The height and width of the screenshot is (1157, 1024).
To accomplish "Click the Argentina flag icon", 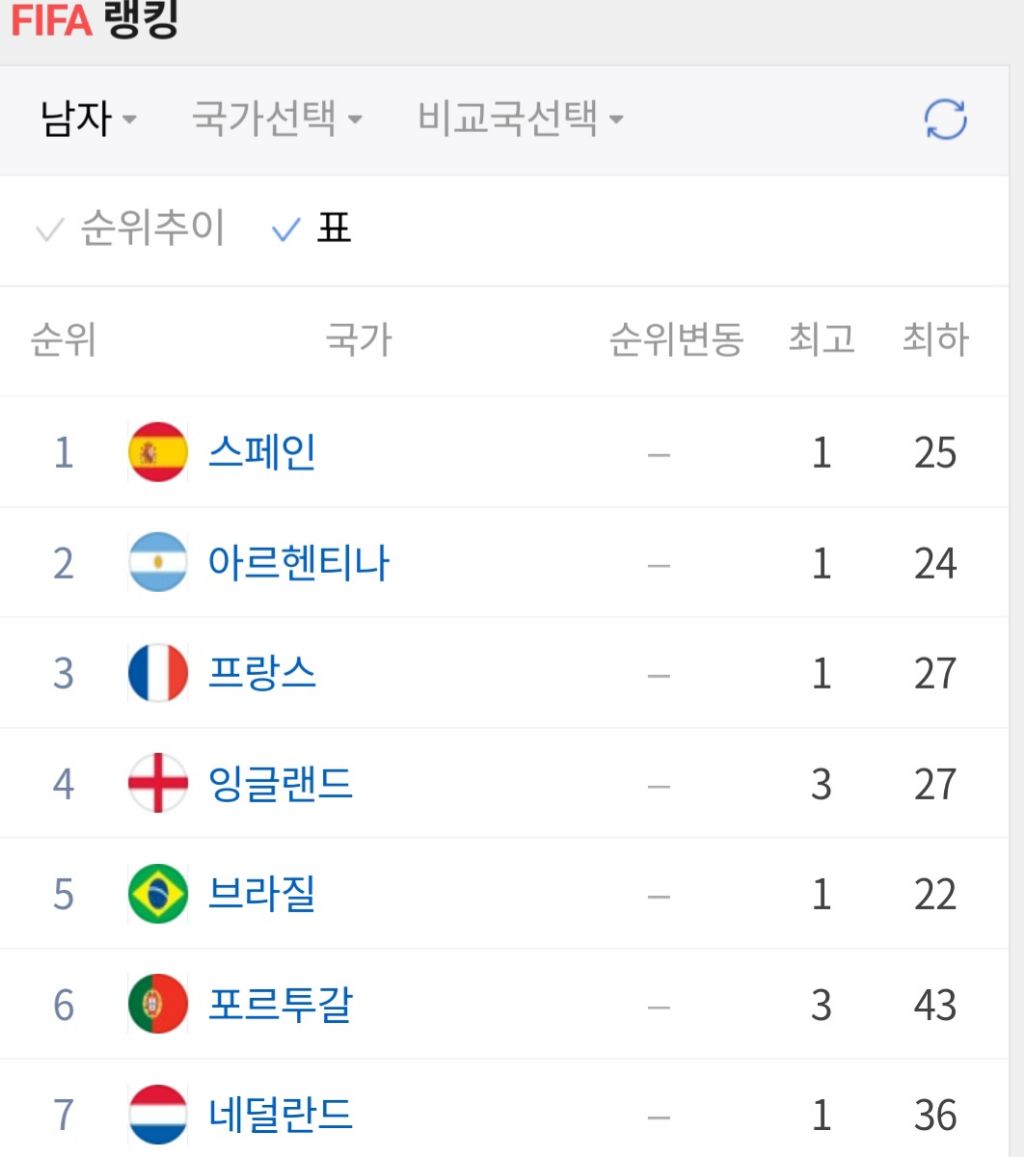I will click(157, 562).
